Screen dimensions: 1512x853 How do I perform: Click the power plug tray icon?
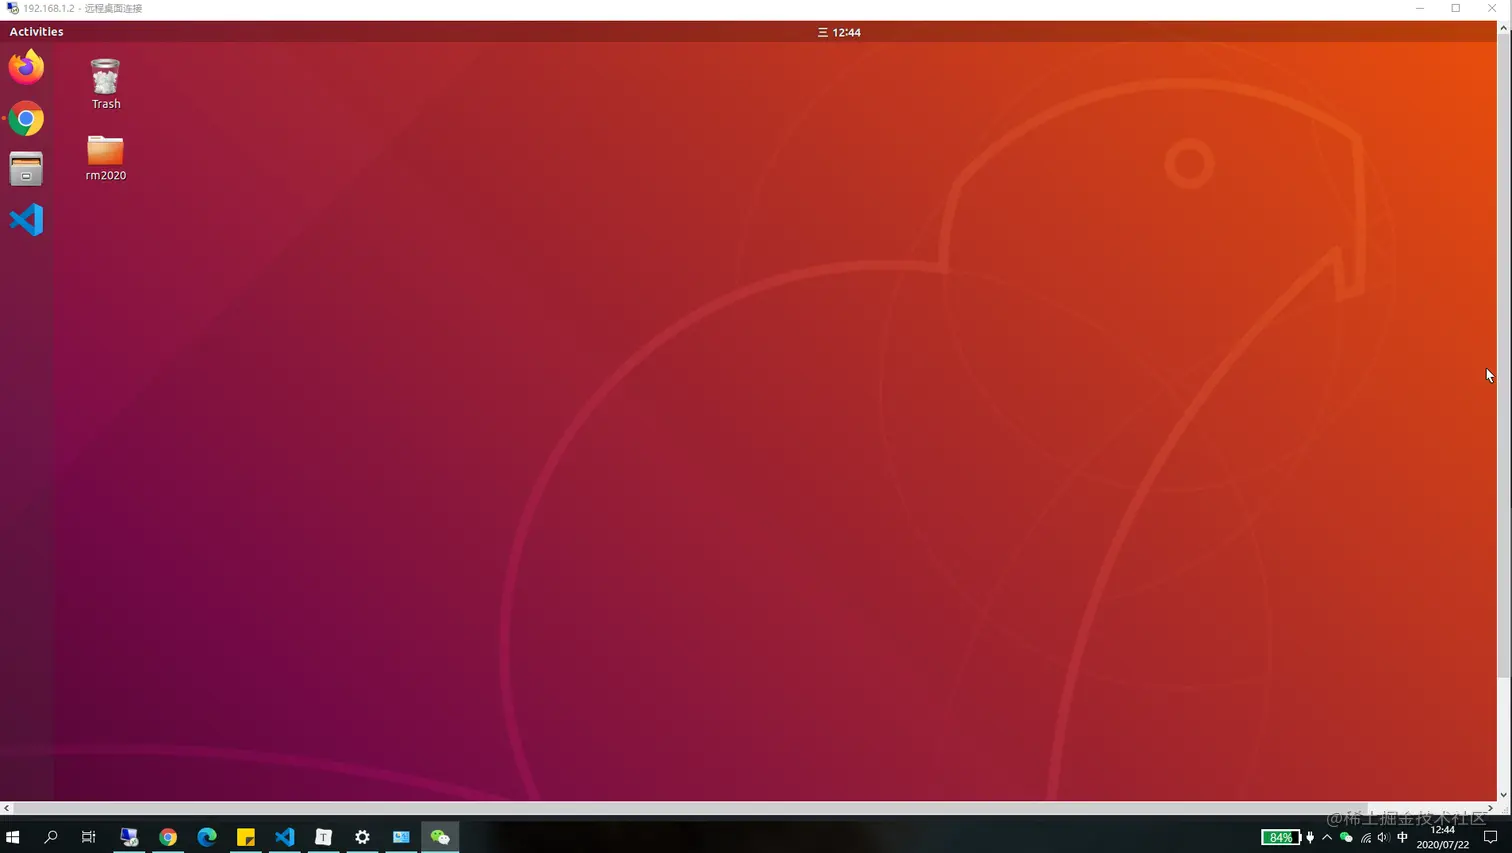coord(1310,837)
